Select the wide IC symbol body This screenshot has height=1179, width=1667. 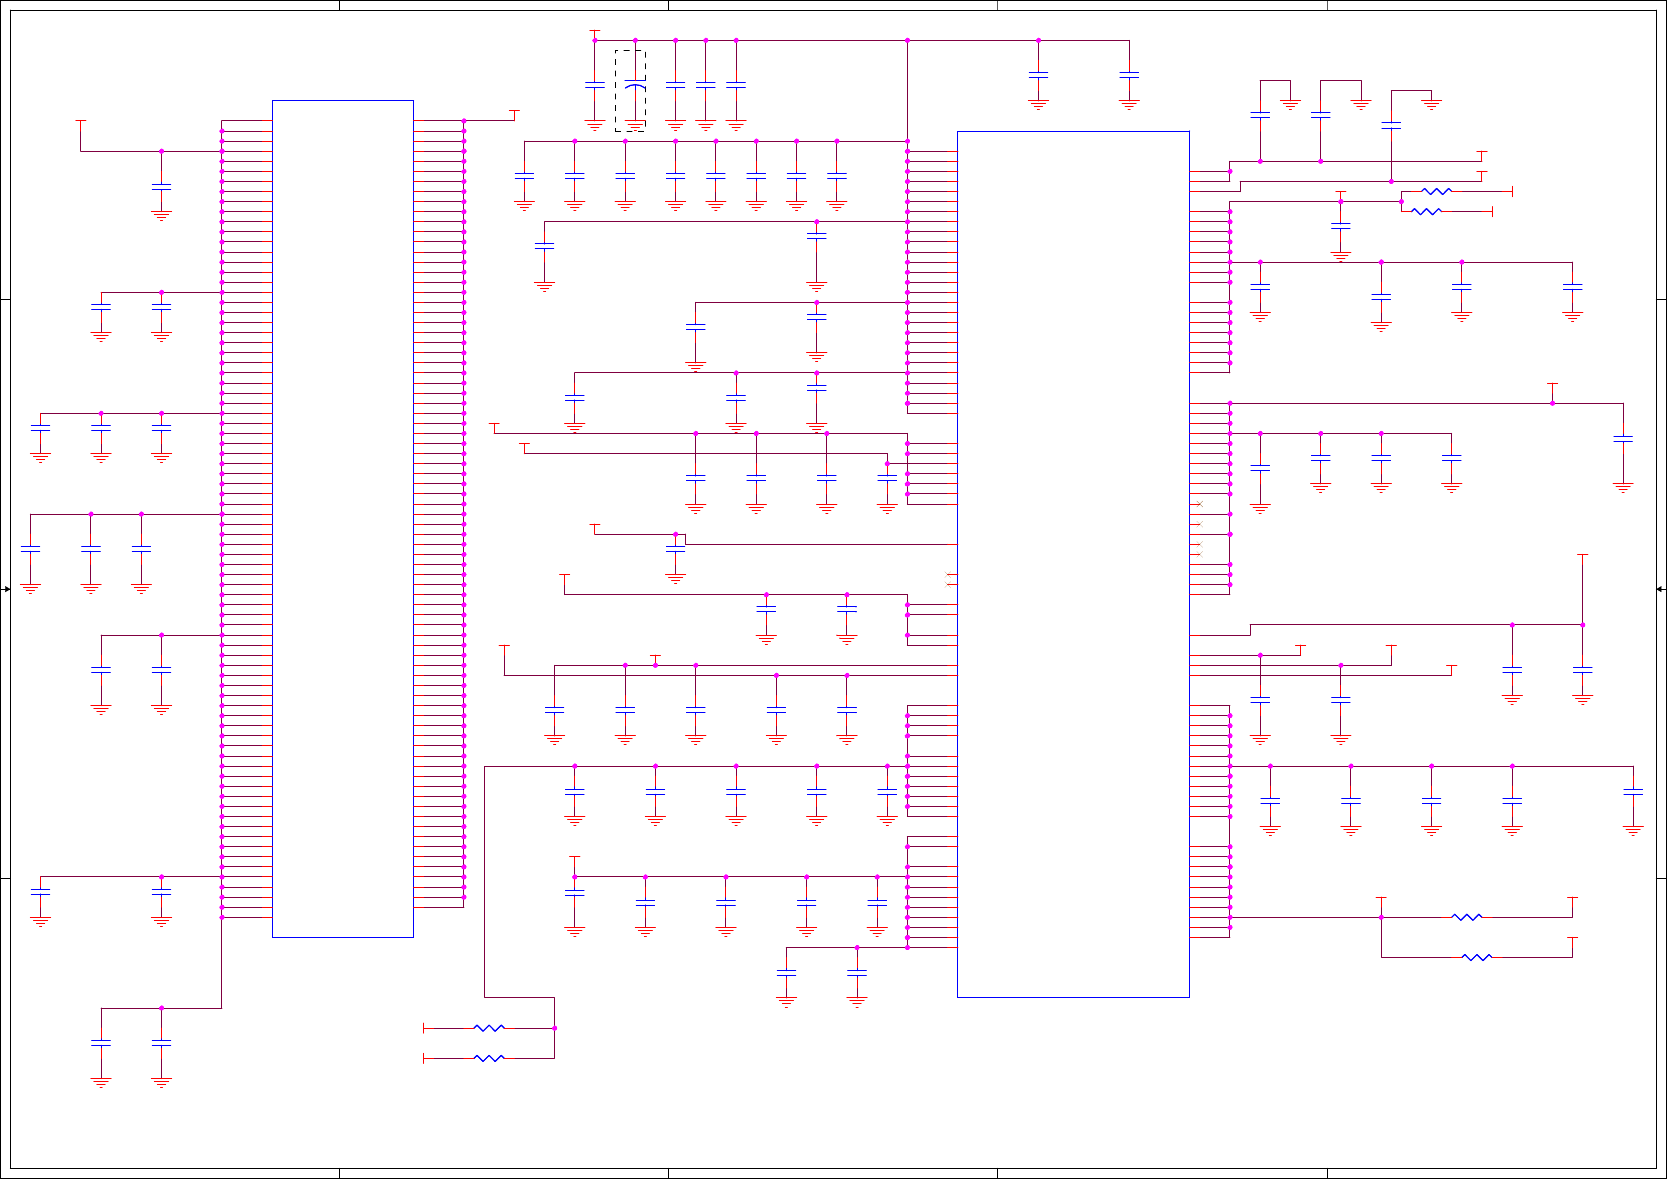[1073, 564]
